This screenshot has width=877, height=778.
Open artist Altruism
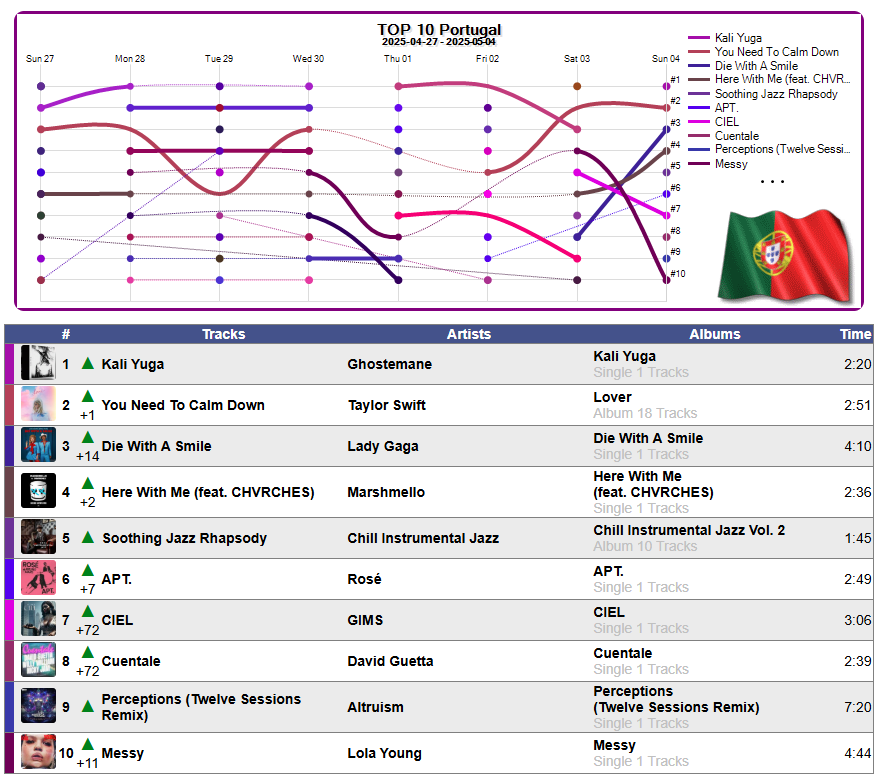375,706
